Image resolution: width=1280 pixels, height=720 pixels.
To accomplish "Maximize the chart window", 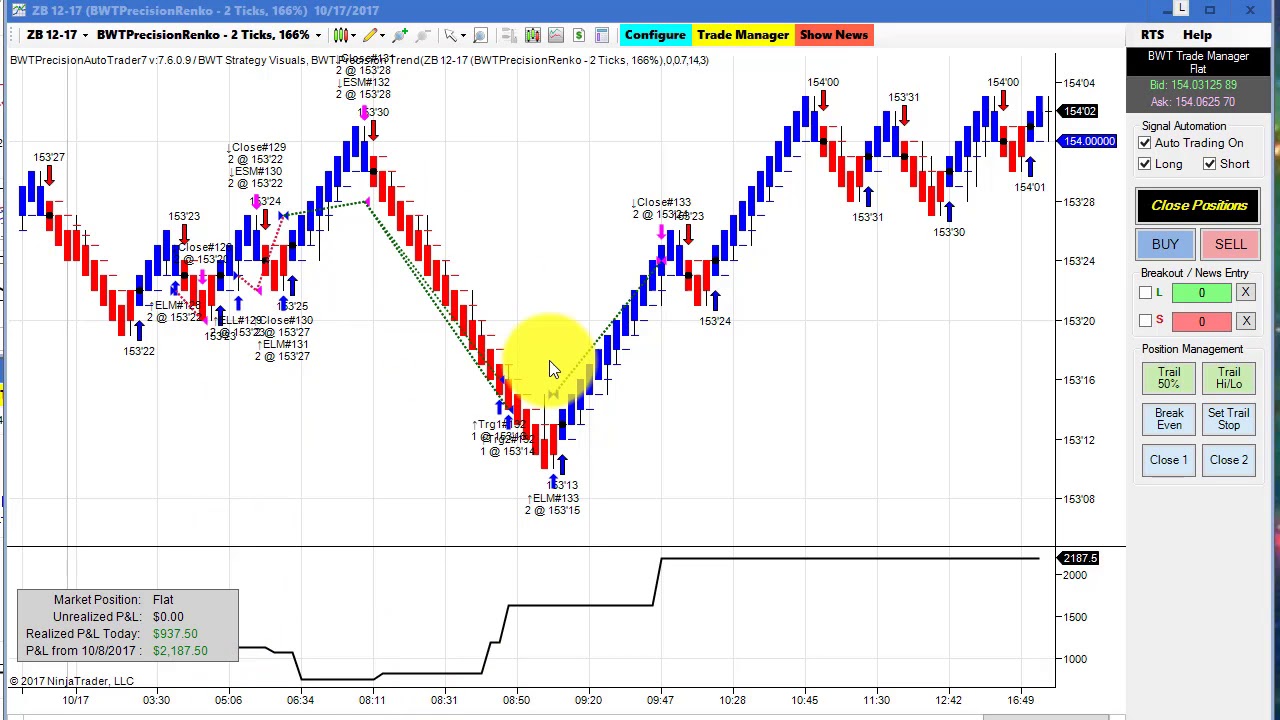I will (x=1210, y=10).
